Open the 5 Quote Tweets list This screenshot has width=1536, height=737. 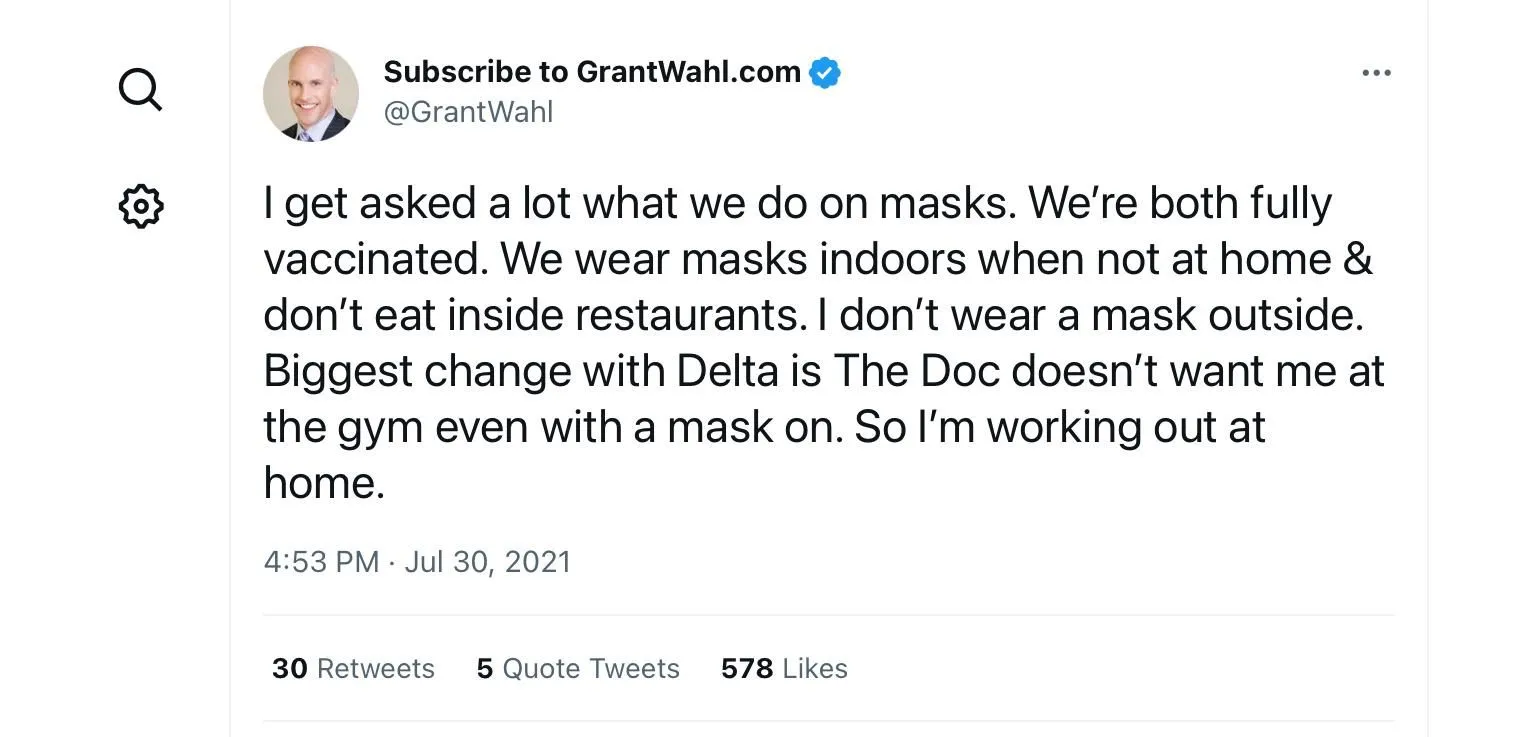[x=578, y=668]
